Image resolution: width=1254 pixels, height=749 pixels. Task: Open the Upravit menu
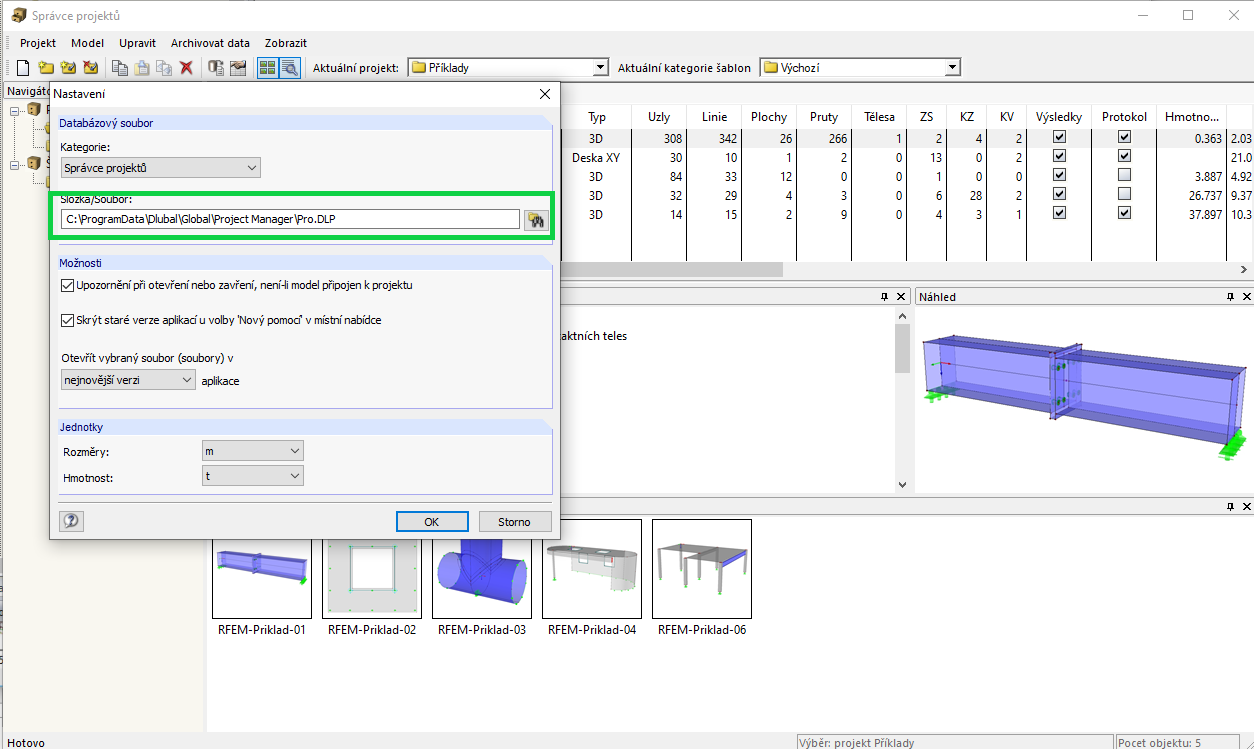click(x=137, y=43)
